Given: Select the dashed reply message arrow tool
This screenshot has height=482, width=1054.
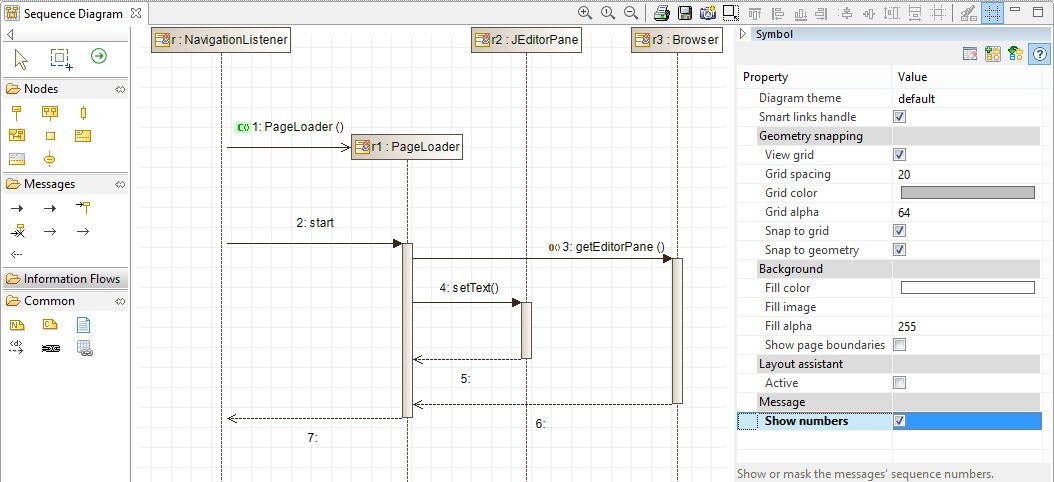Looking at the screenshot, I should tap(17, 255).
